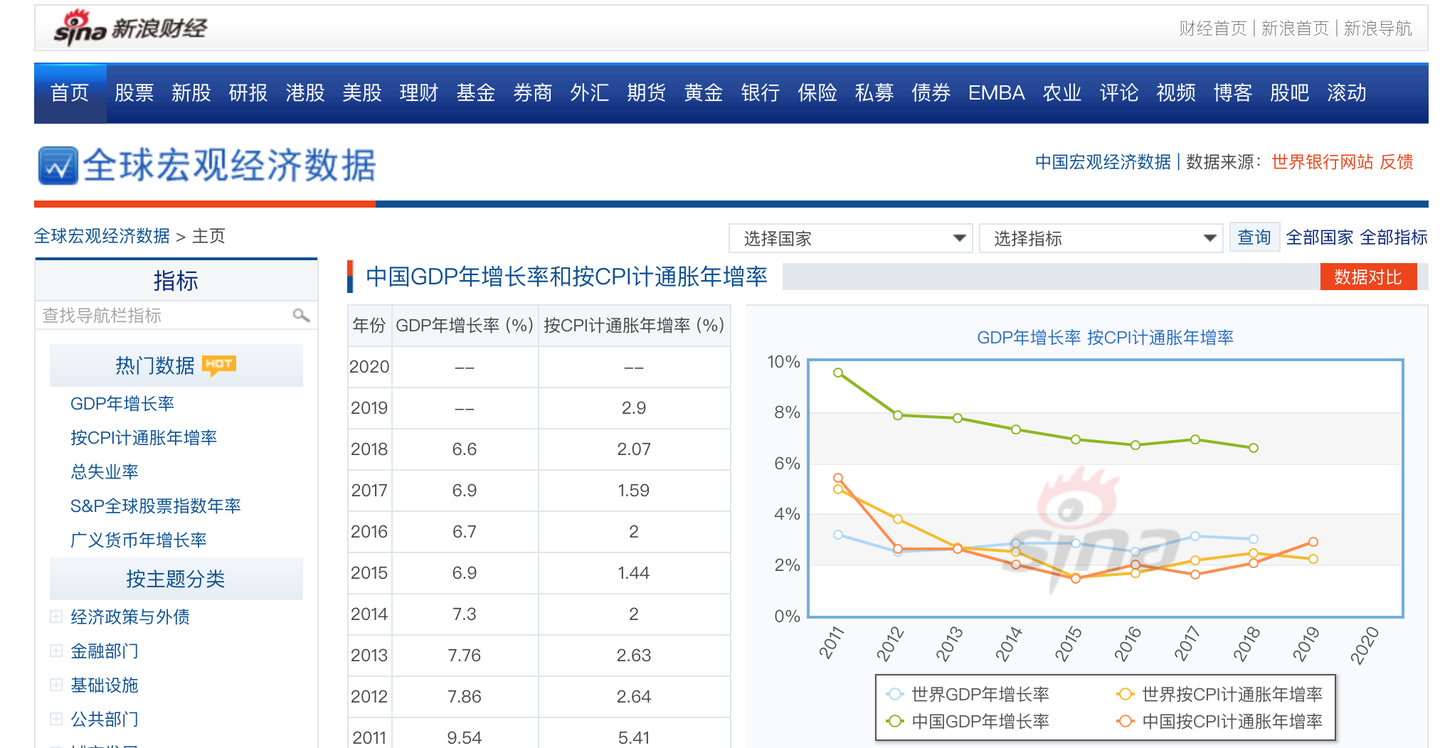Open the 期货 nav item
The width and height of the screenshot is (1440, 748).
647,93
